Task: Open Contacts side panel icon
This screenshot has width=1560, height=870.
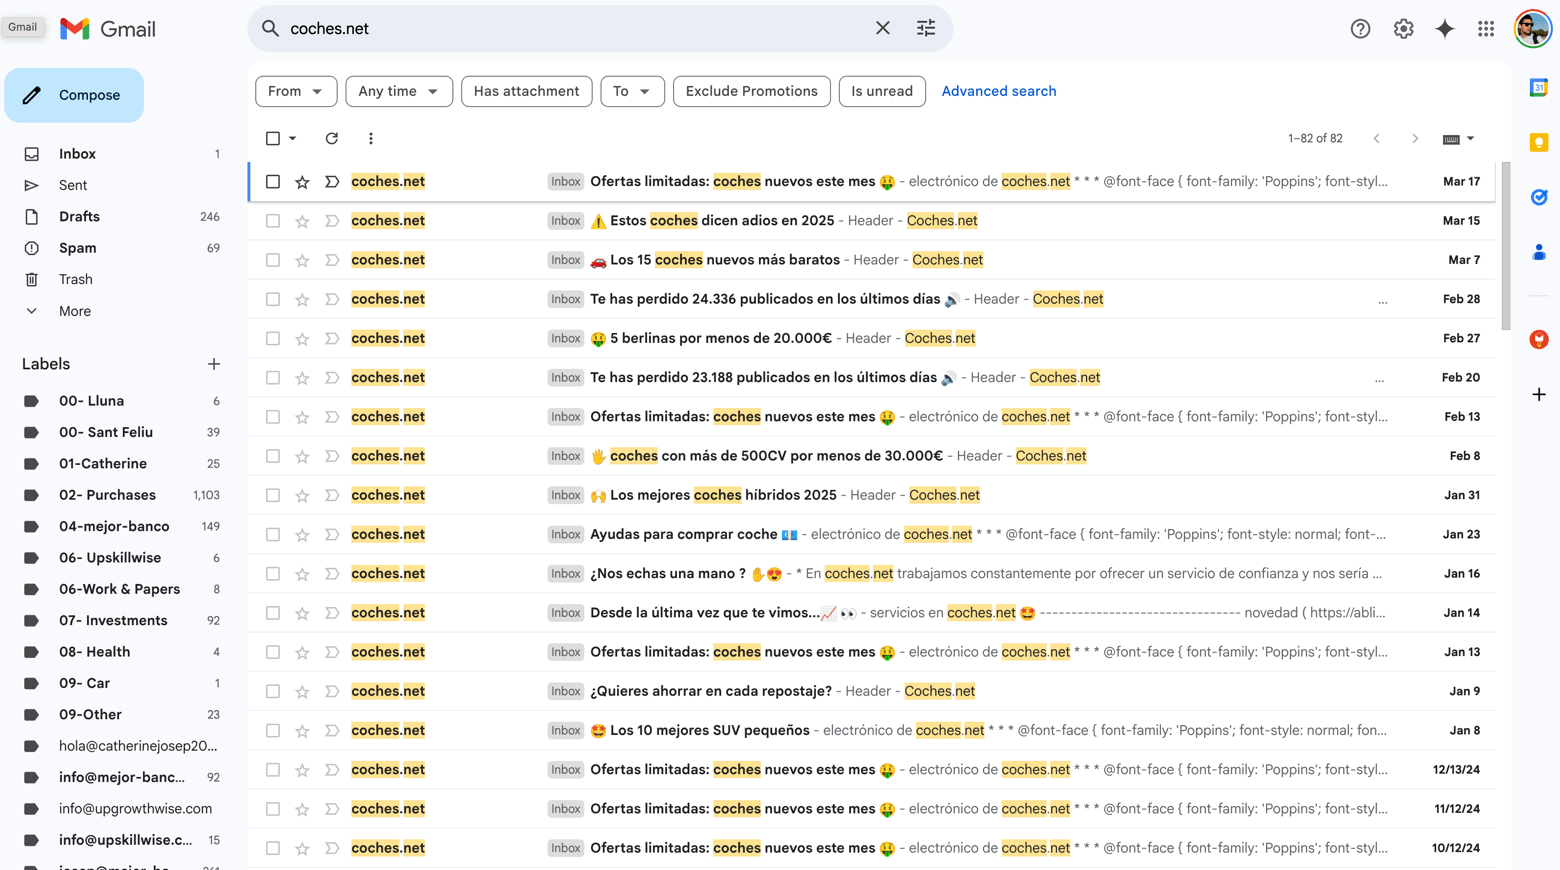Action: coord(1539,252)
